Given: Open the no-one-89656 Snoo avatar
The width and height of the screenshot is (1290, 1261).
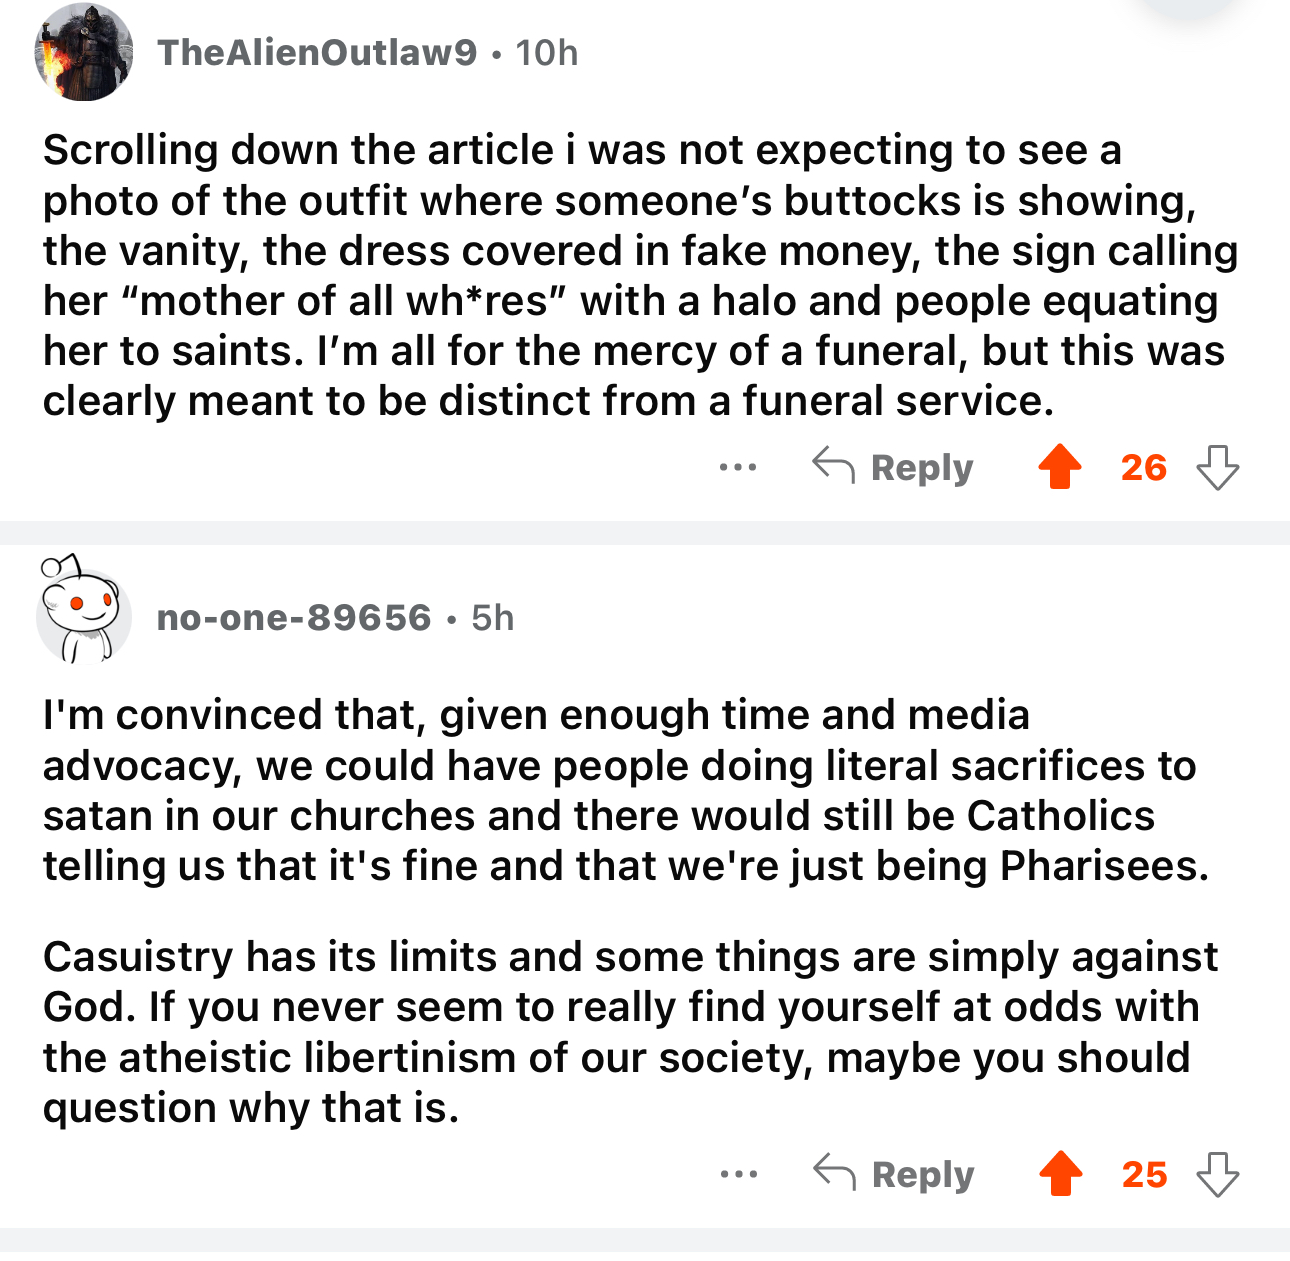Looking at the screenshot, I should 84,610.
